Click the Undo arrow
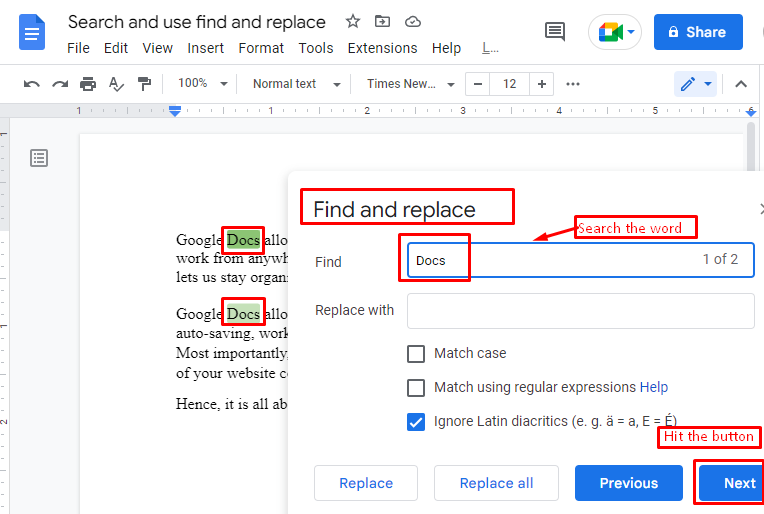 32,84
